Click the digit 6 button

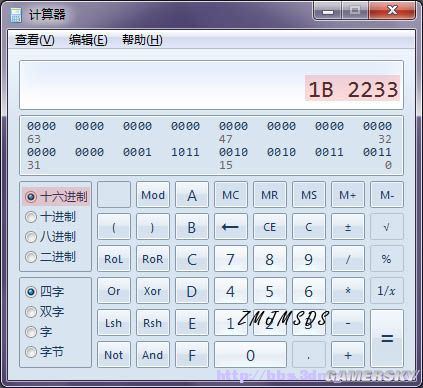pos(309,291)
